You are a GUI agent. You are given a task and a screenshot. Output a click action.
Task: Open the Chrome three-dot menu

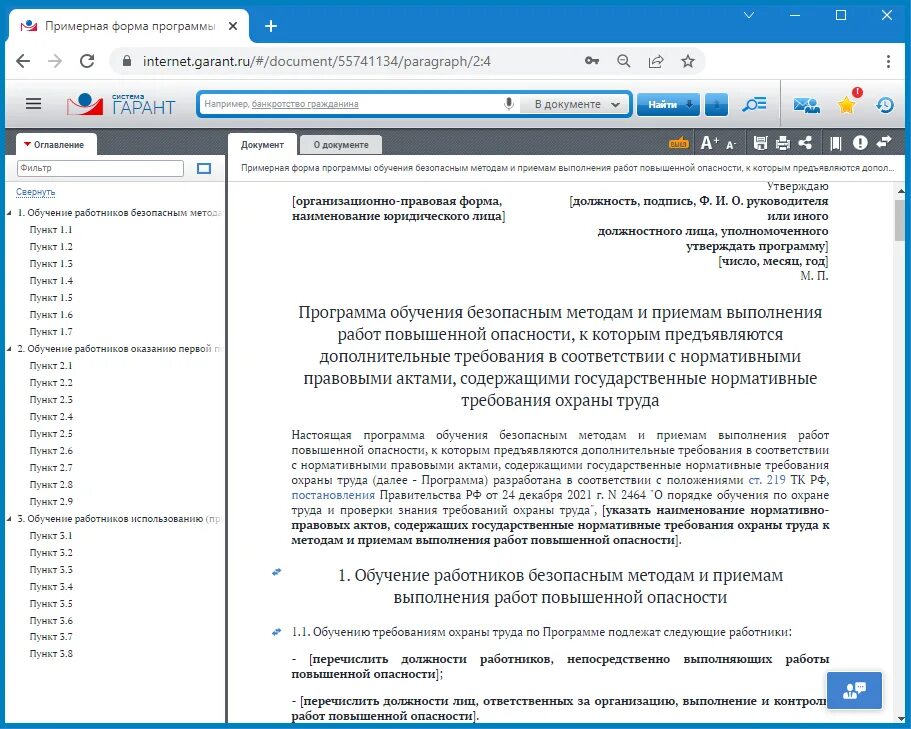click(x=888, y=61)
